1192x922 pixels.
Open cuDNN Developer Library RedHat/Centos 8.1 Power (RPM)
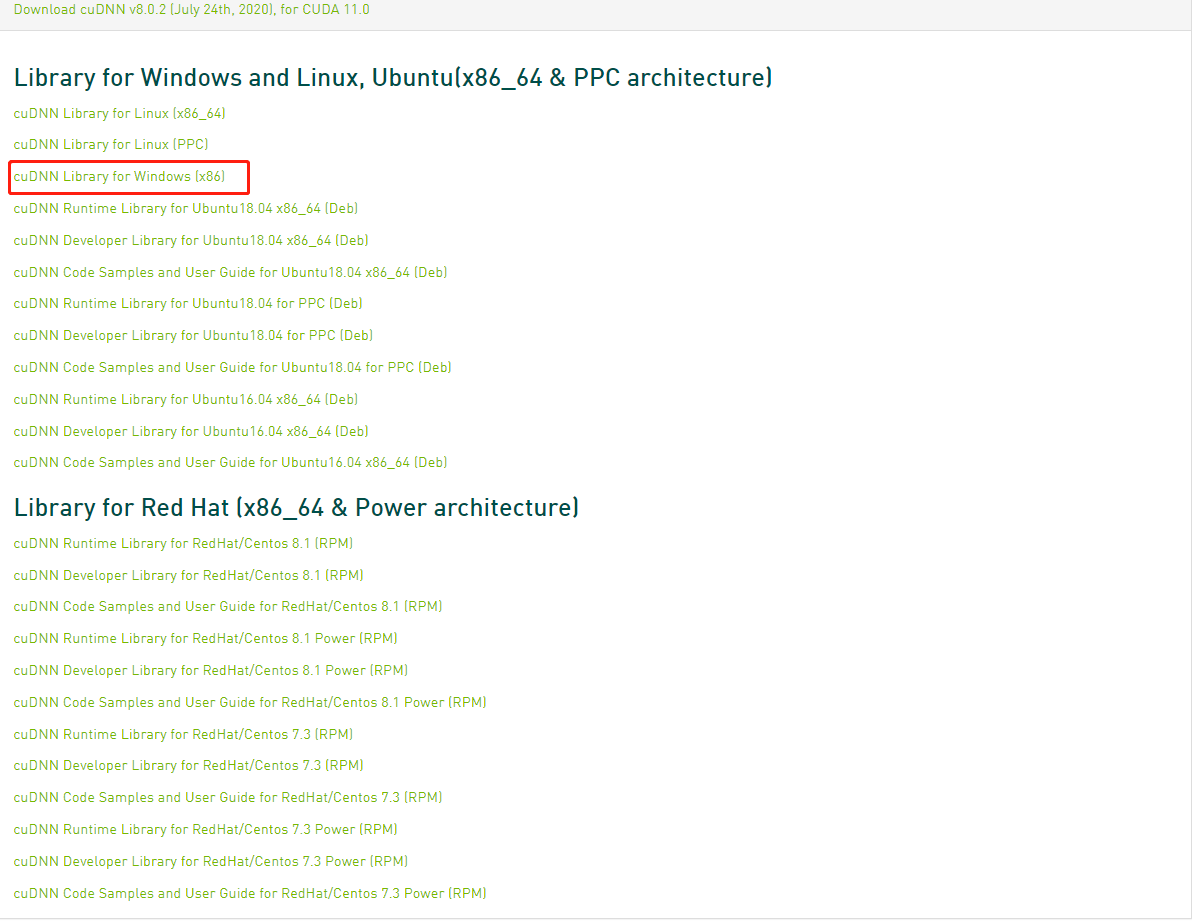pyautogui.click(x=211, y=670)
